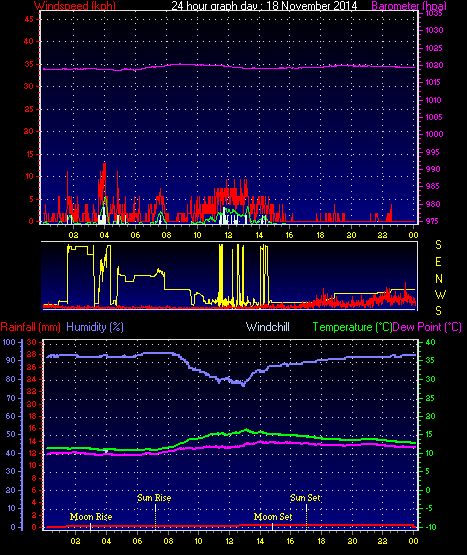Click the '1025' barometer scale value
The height and width of the screenshot is (555, 467).
[434, 48]
